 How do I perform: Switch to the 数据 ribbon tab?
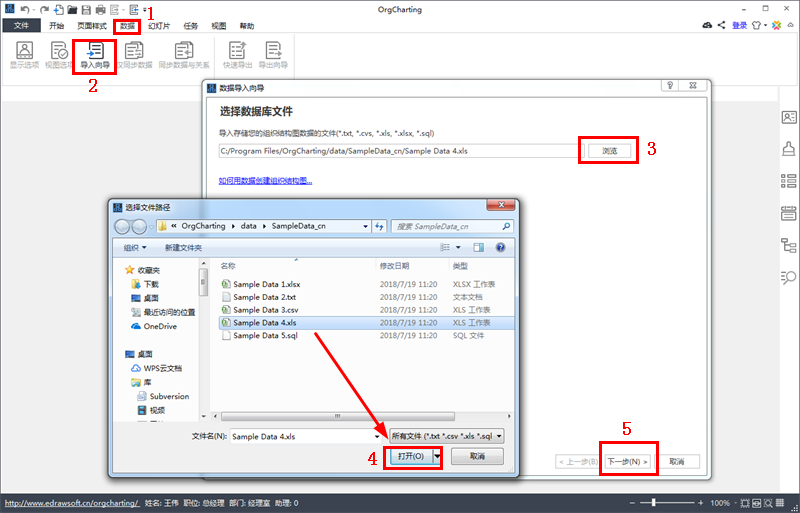(127, 26)
